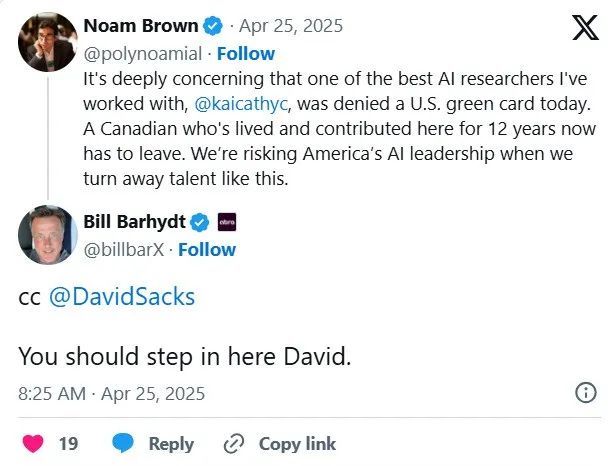Click Bill Barhydt's verified badge
The image size is (615, 466).
click(x=200, y=221)
